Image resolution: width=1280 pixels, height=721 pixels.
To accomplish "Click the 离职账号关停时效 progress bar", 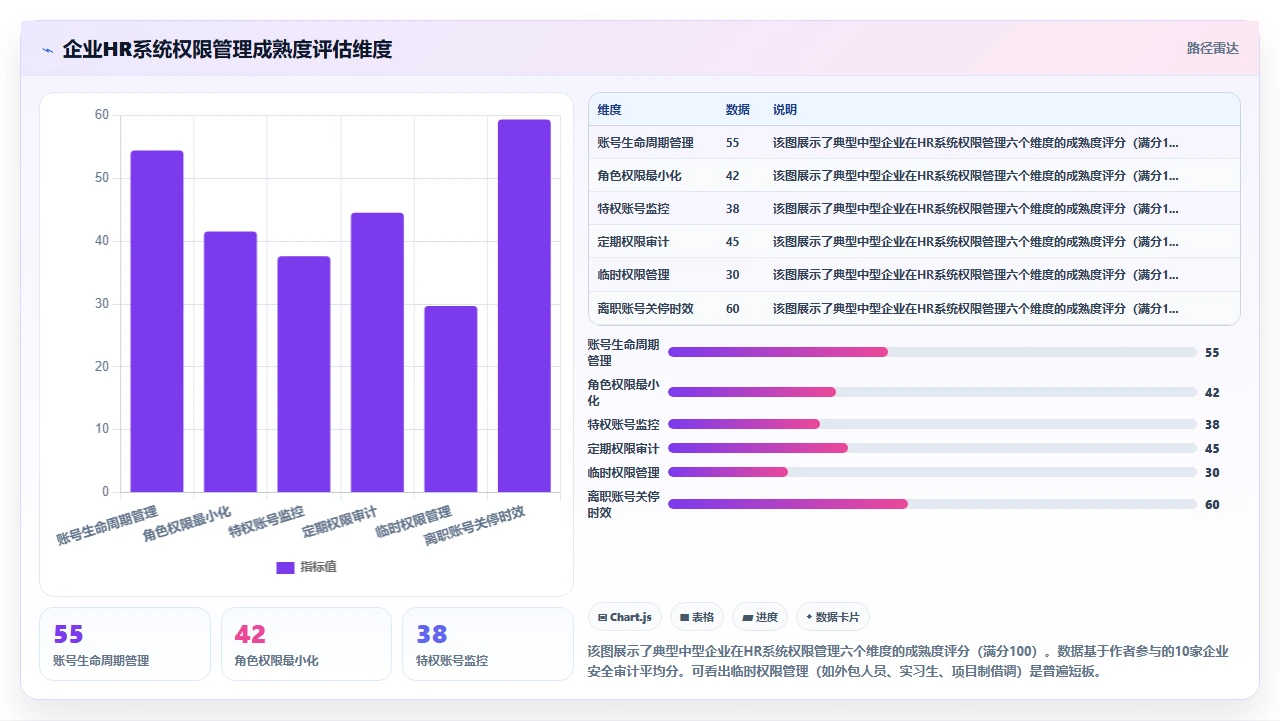I will coord(932,504).
